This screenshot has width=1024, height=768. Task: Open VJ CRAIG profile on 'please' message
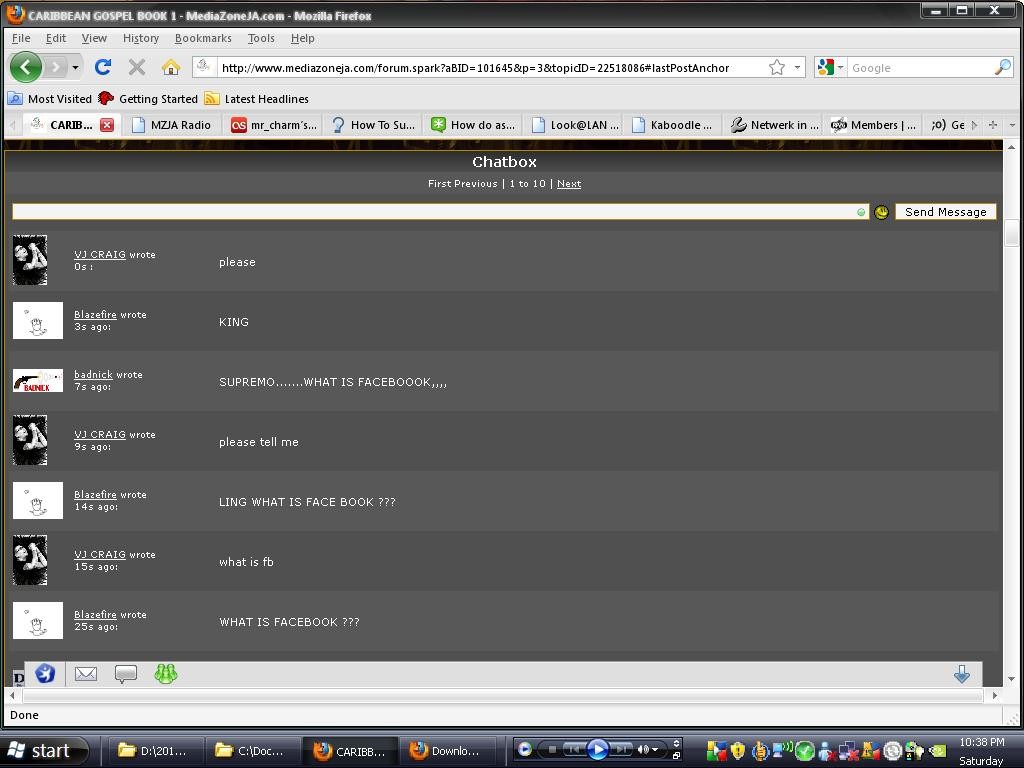[x=99, y=255]
